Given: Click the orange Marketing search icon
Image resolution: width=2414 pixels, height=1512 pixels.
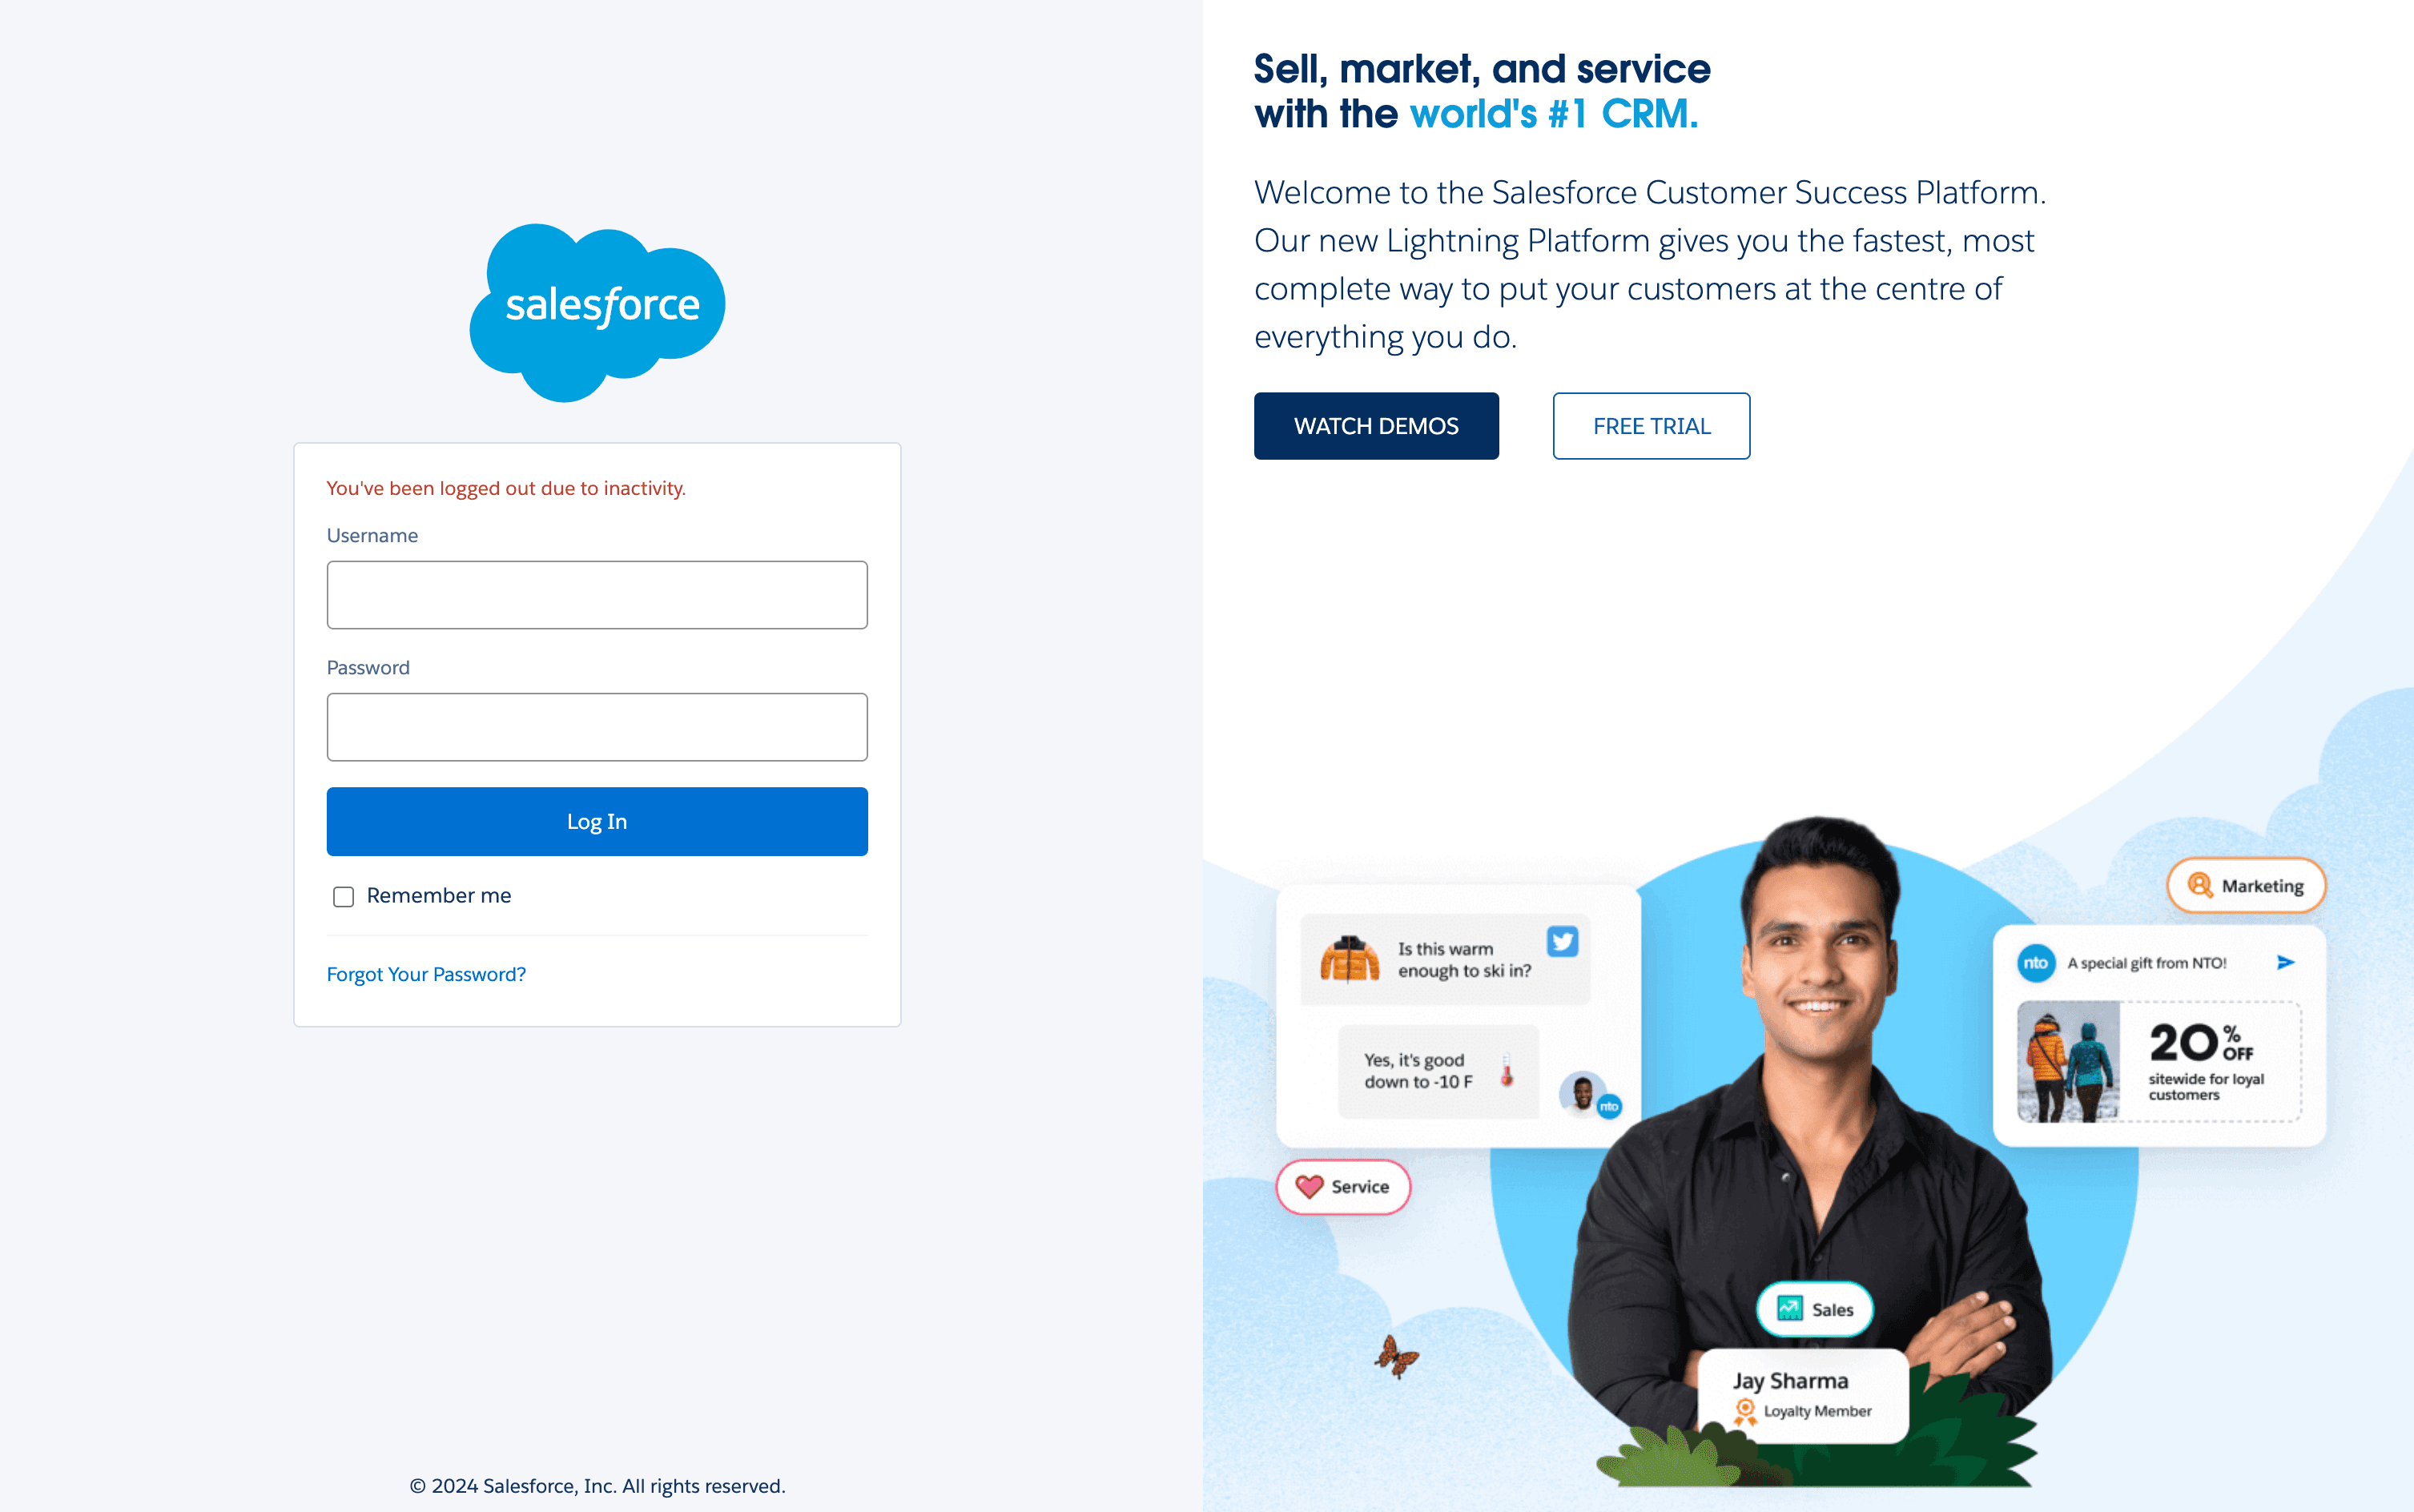Looking at the screenshot, I should 2200,885.
